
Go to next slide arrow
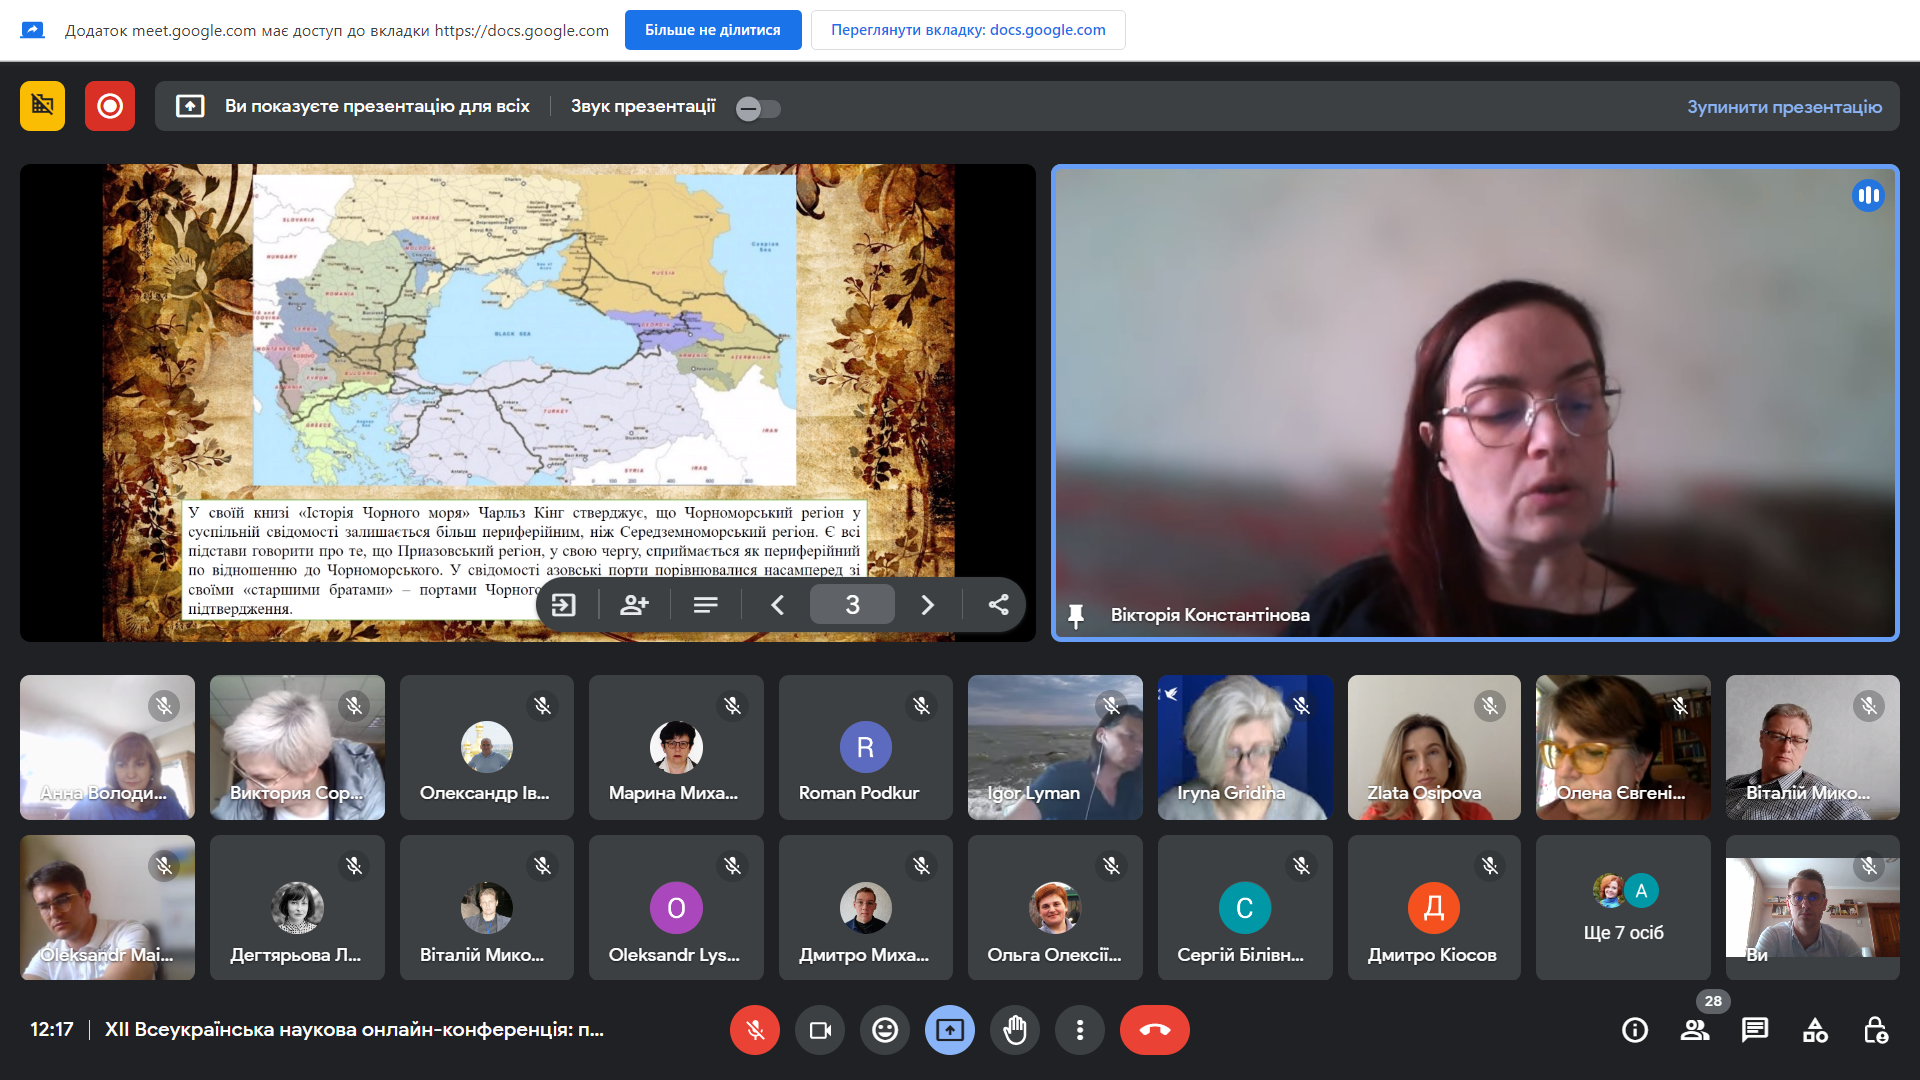coord(927,605)
